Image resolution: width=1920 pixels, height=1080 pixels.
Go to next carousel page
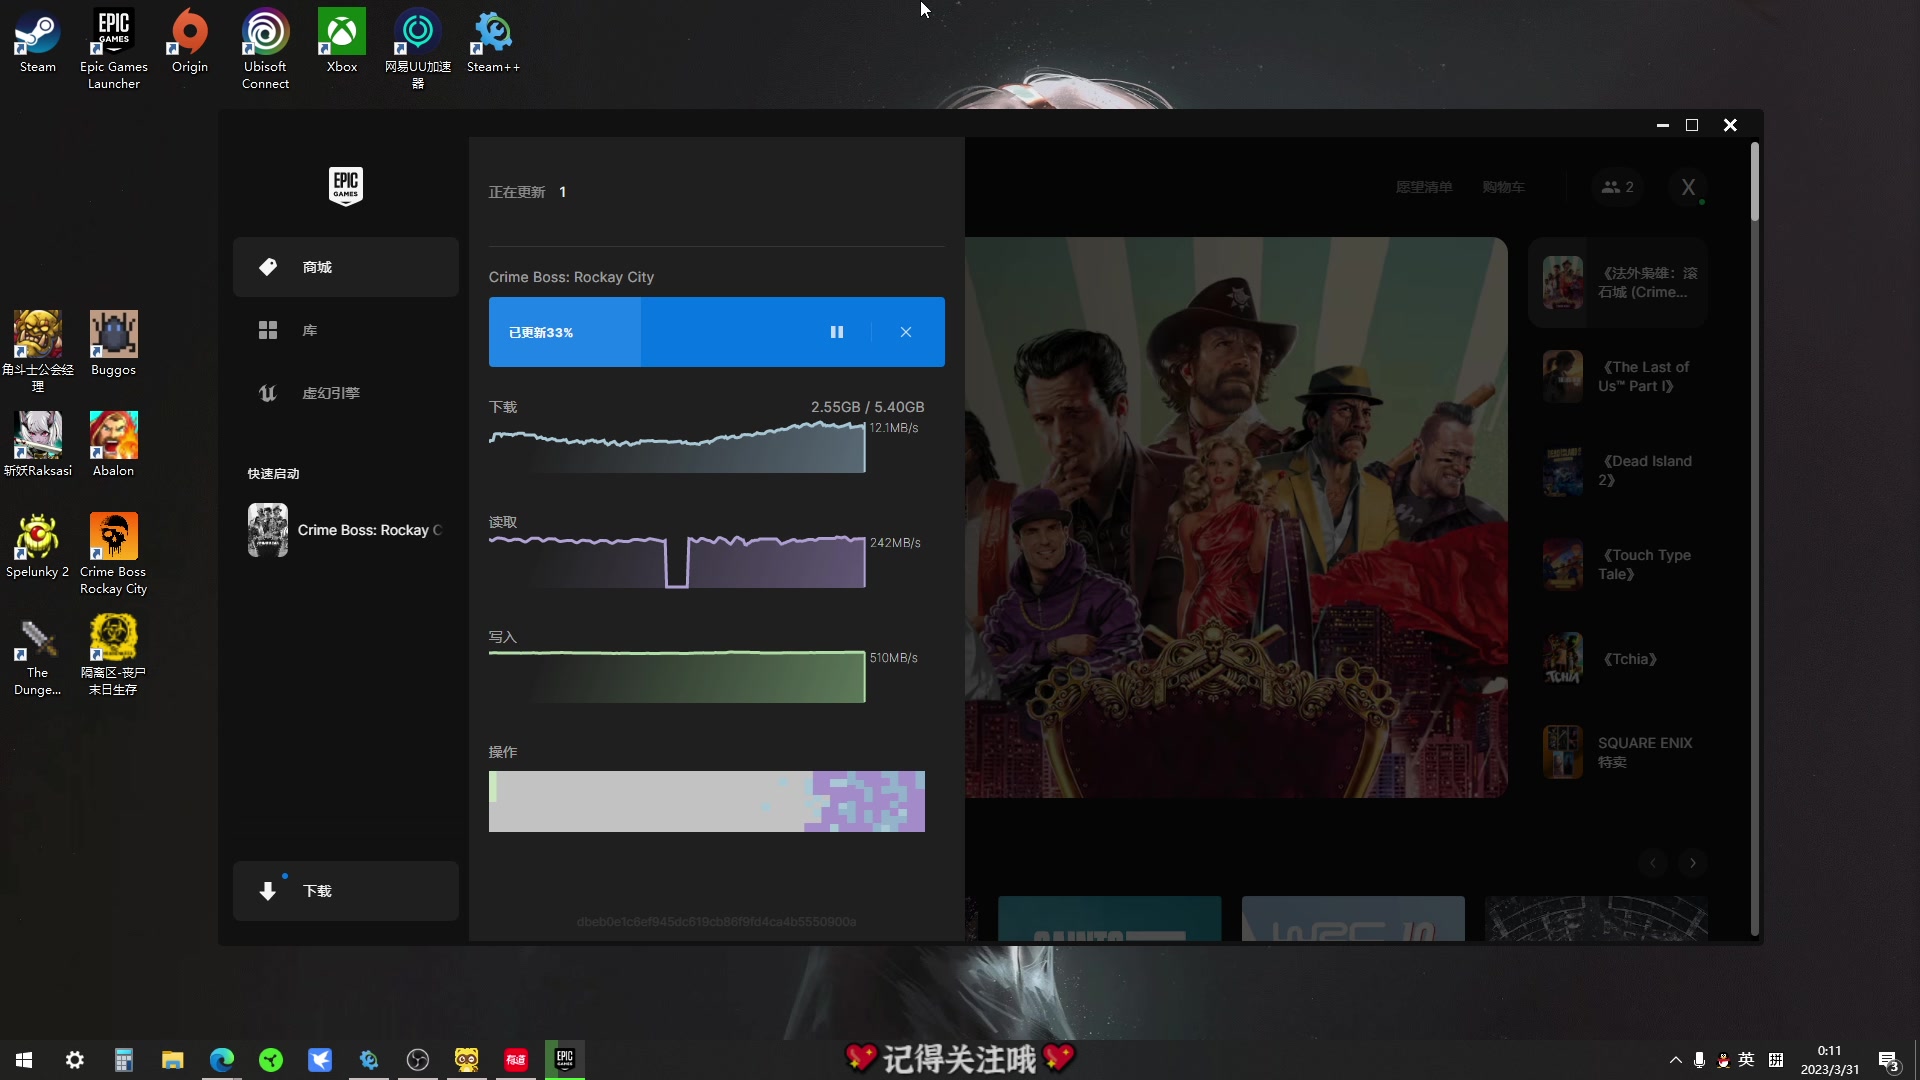(x=1693, y=863)
